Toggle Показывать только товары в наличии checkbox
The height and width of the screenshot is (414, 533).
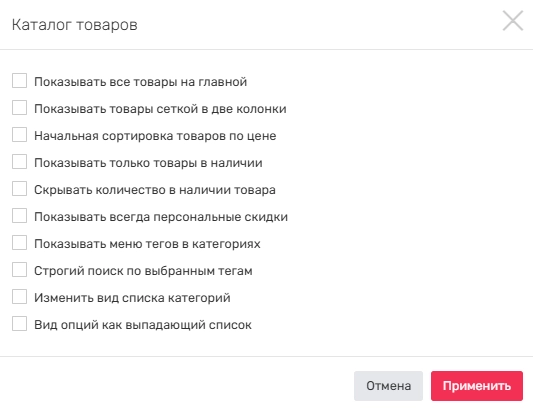(19, 162)
